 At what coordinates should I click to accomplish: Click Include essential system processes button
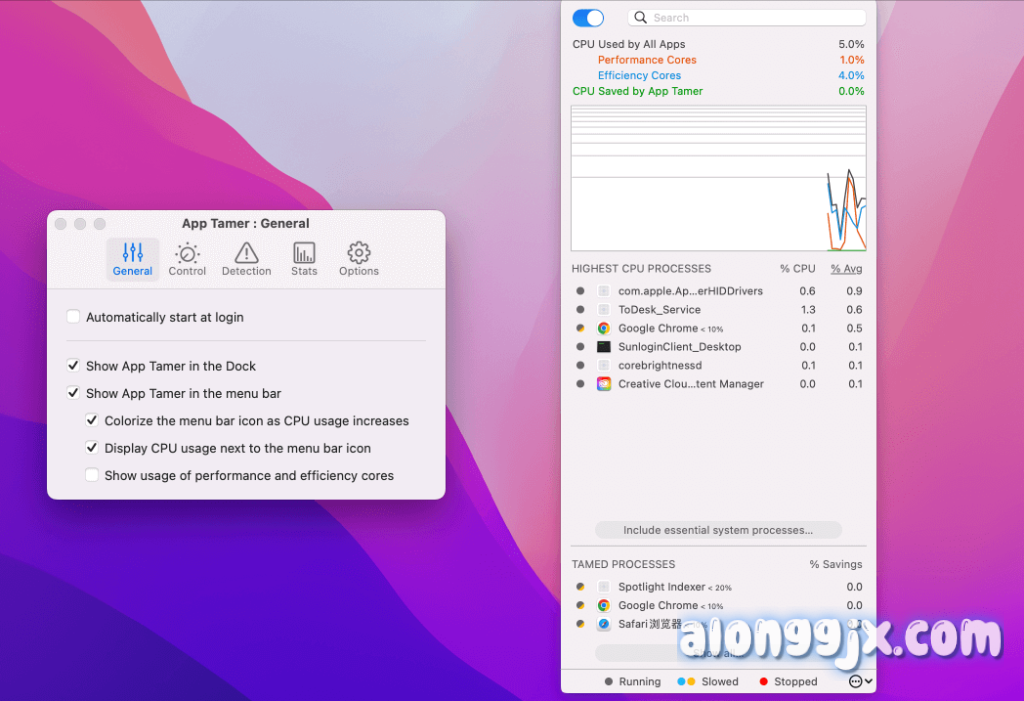click(718, 530)
